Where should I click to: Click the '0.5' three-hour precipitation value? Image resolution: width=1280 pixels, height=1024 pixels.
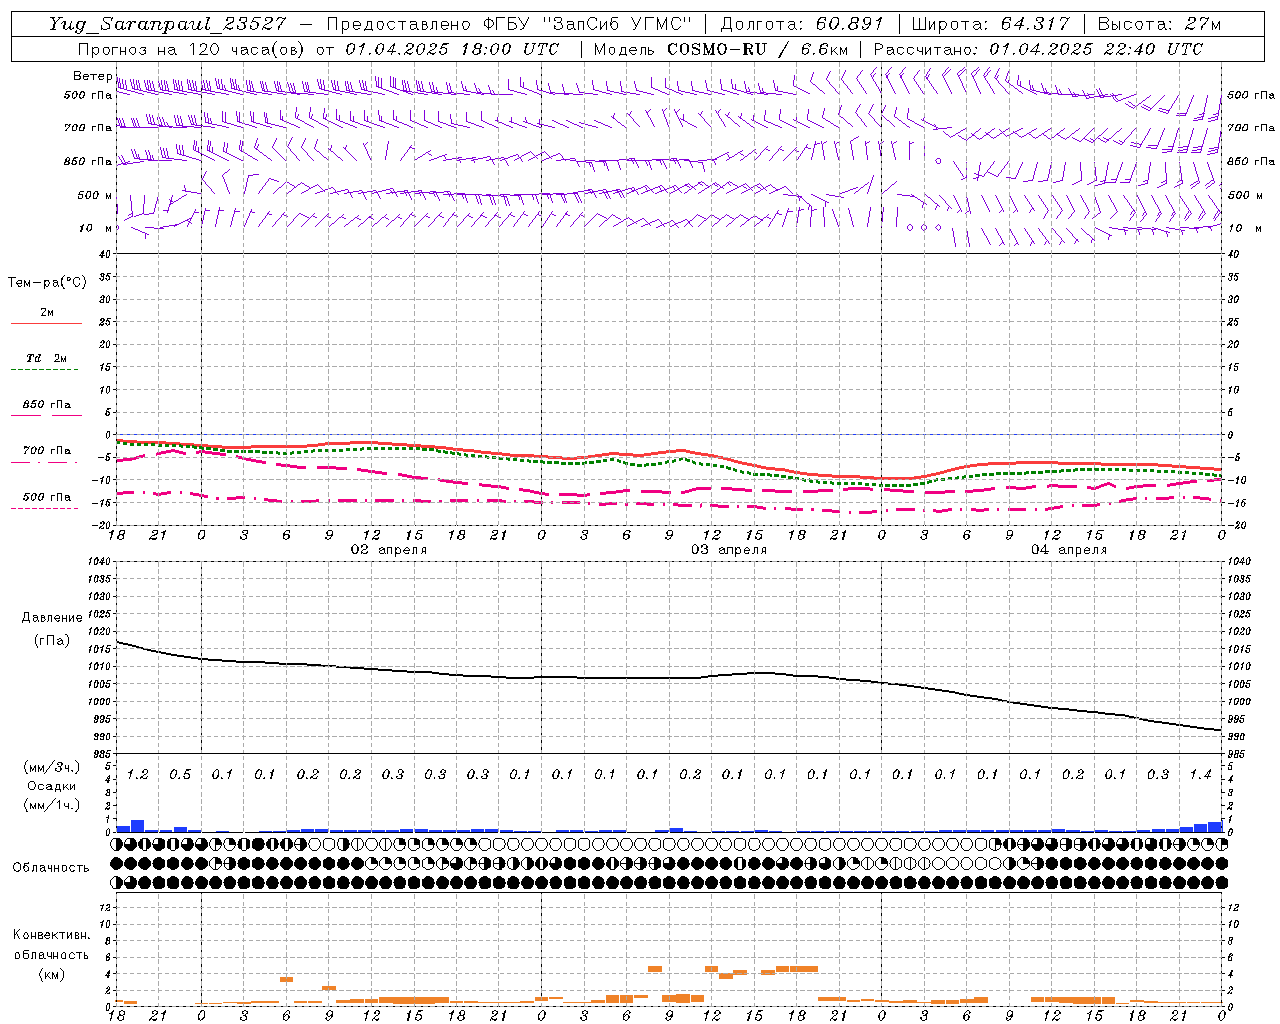180,774
